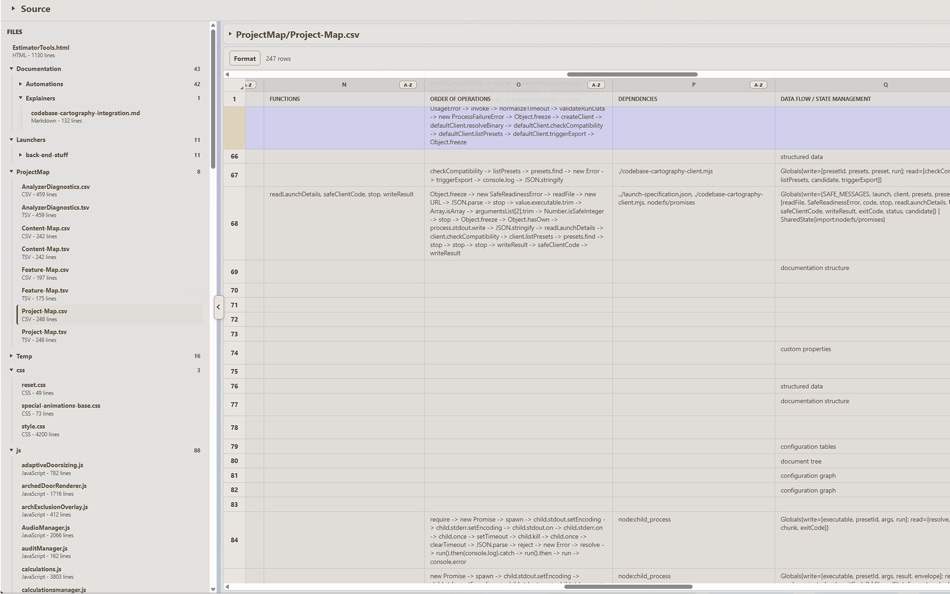Screen dimensions: 950x594
Task: Select column N header
Action: click(x=344, y=85)
